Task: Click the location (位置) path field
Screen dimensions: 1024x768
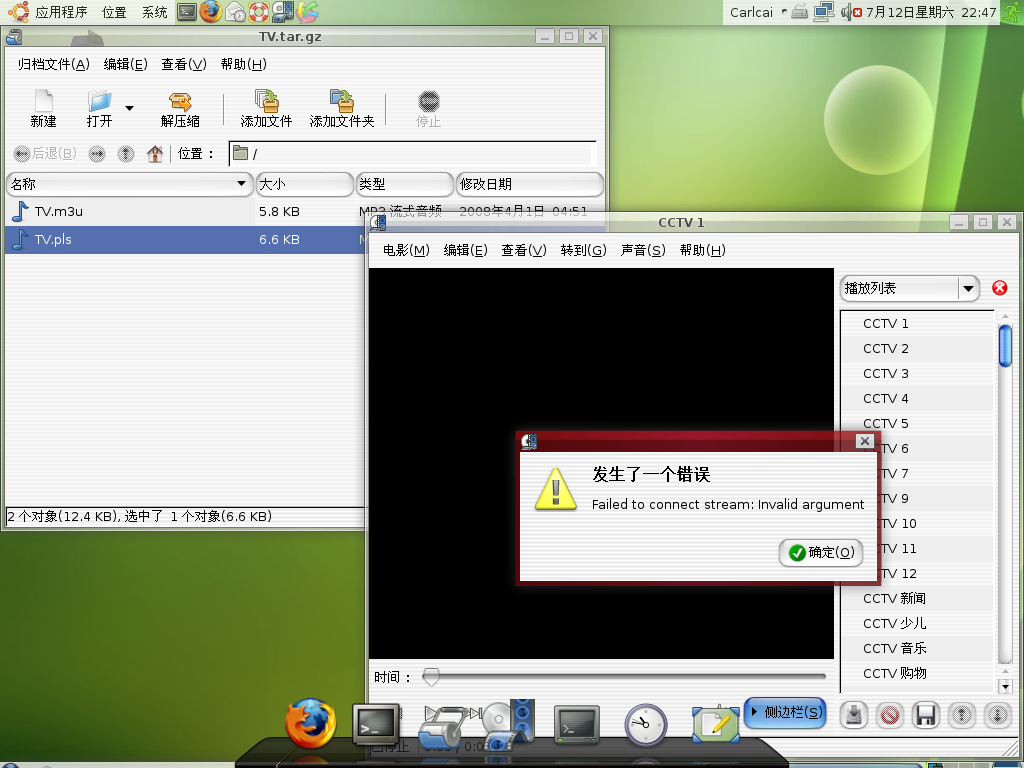Action: coord(412,153)
